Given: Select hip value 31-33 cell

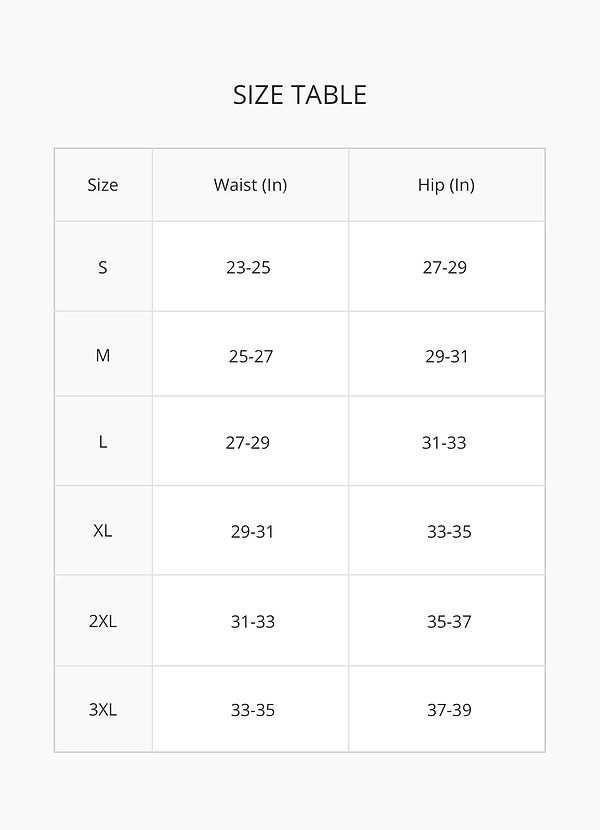Looking at the screenshot, I should point(444,442).
